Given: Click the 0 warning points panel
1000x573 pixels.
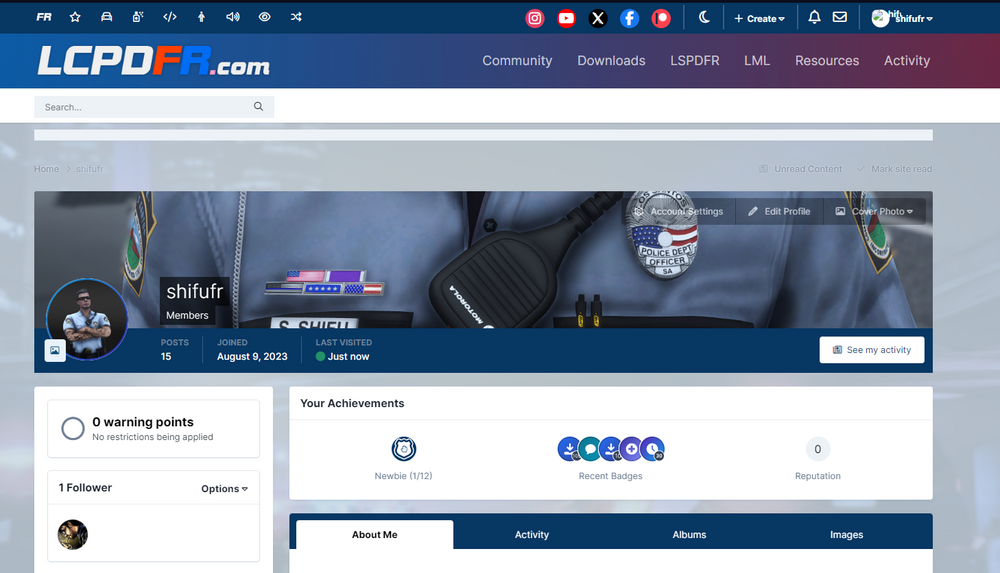Looking at the screenshot, I should pos(154,429).
